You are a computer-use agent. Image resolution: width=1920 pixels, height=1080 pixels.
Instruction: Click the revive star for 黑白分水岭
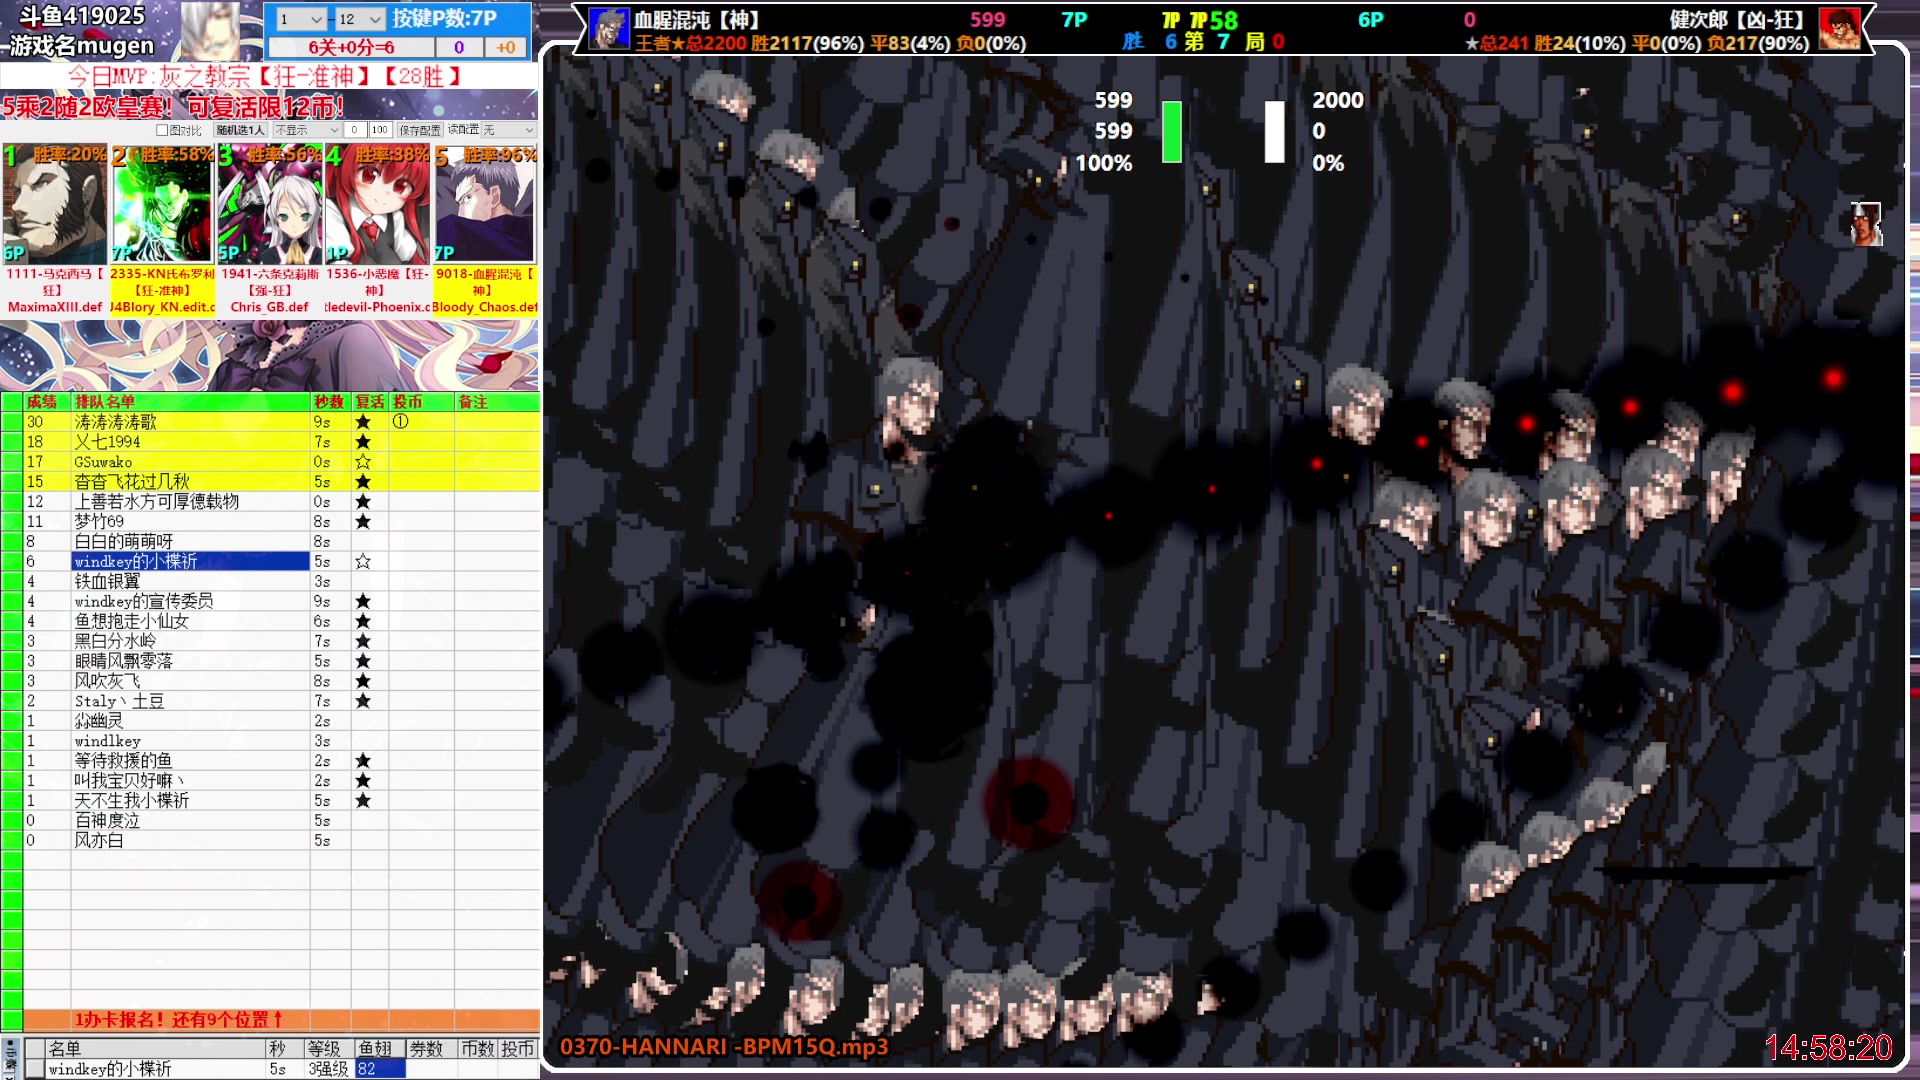[x=363, y=642]
